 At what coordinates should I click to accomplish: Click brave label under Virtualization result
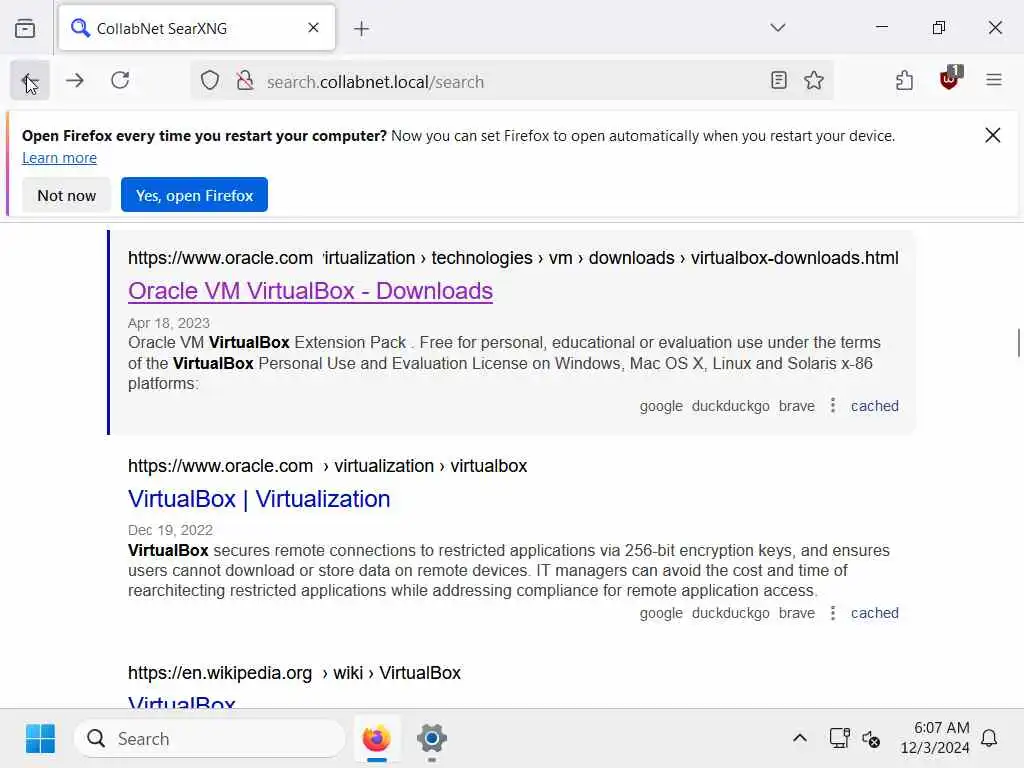(797, 613)
